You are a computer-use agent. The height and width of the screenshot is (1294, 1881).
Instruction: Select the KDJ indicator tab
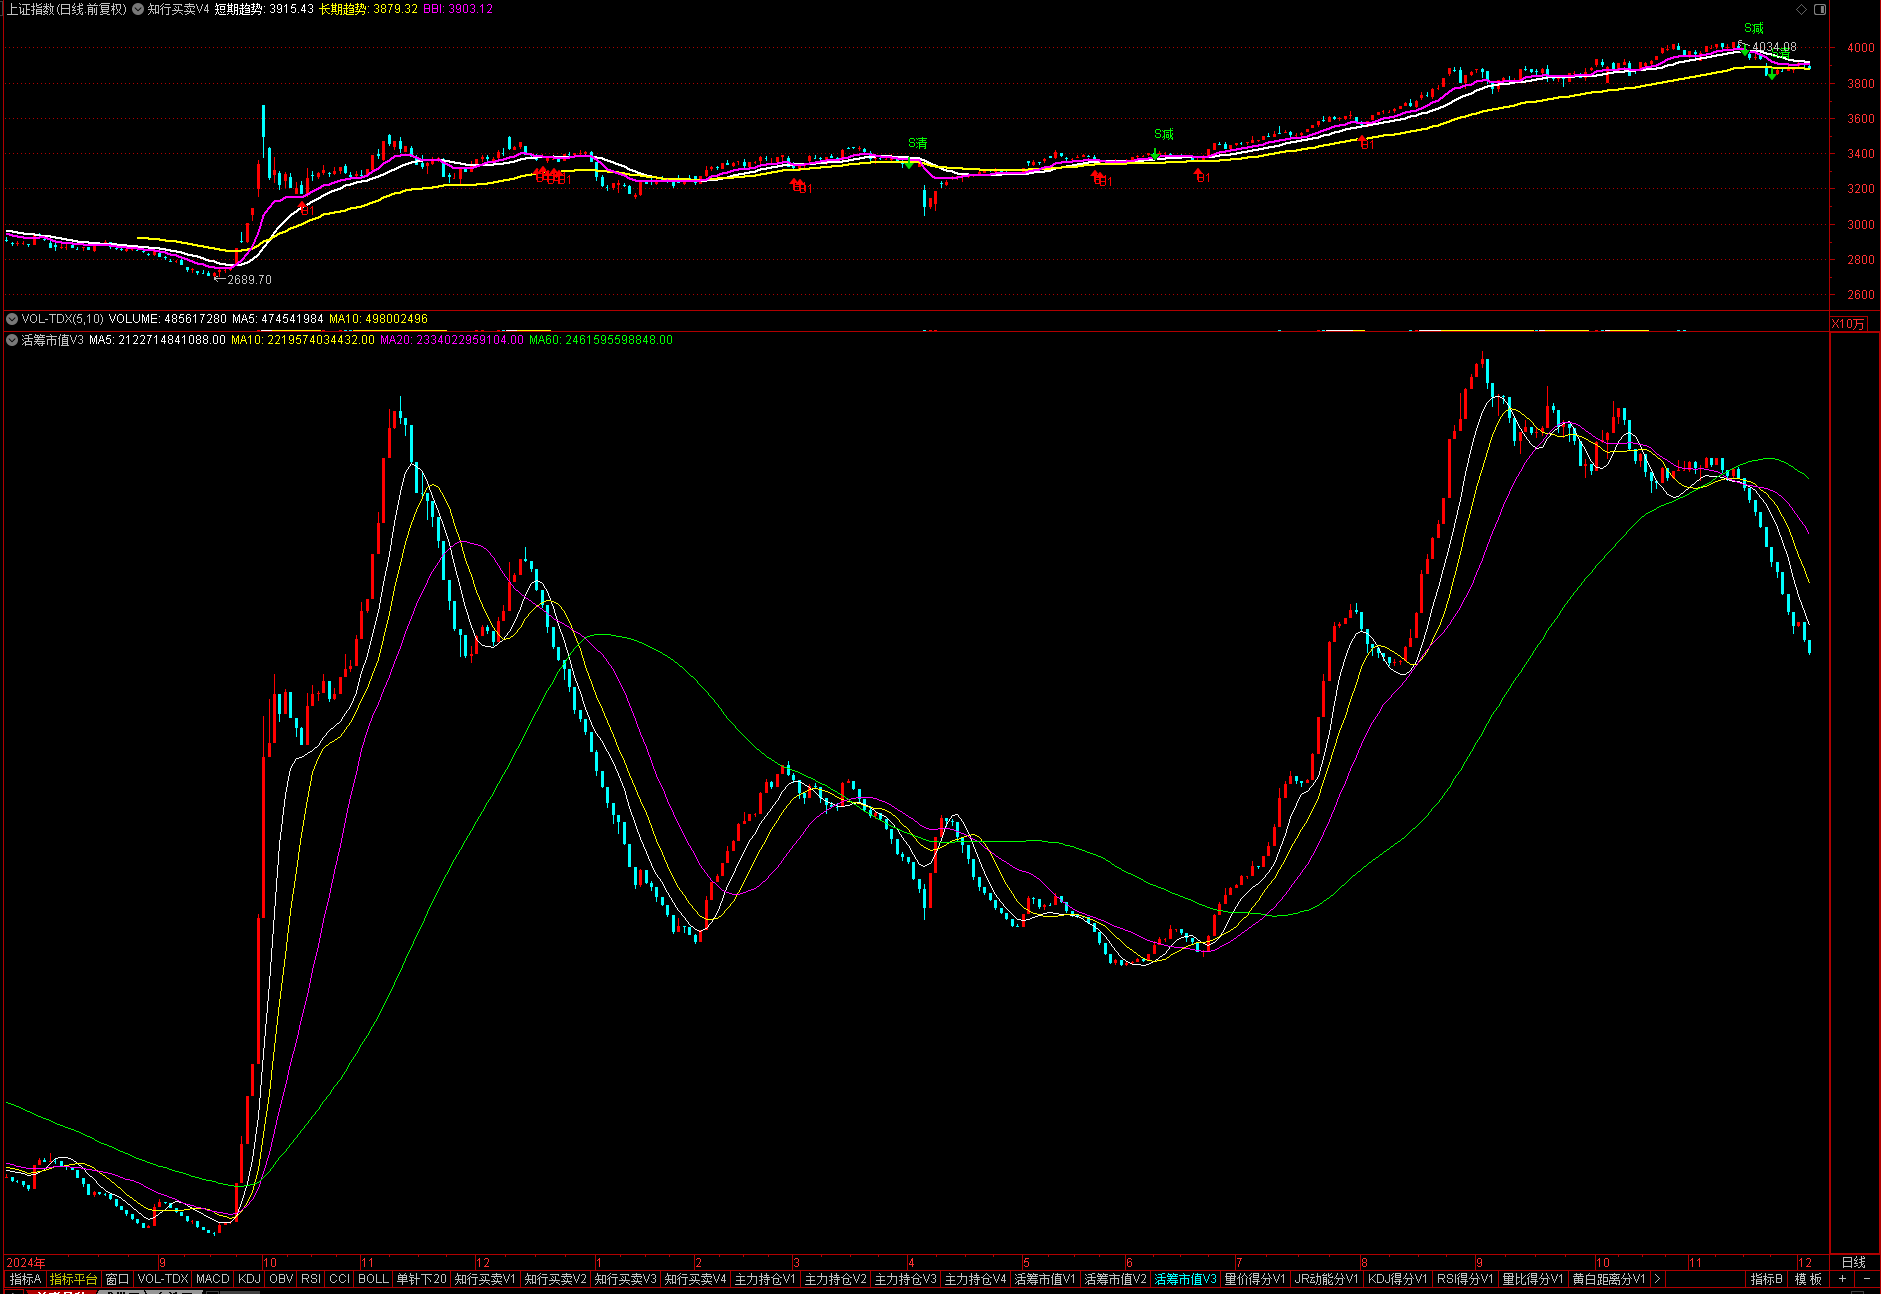point(249,1279)
